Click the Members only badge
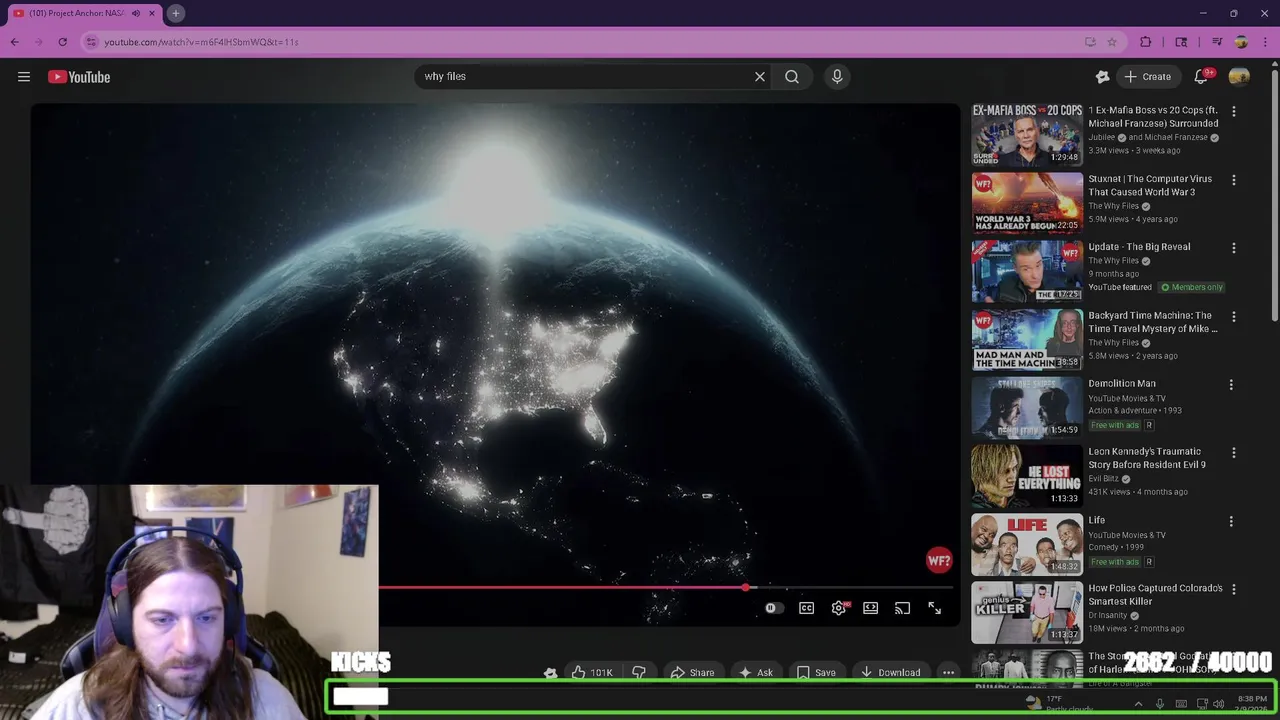Viewport: 1280px width, 720px height. click(1191, 287)
